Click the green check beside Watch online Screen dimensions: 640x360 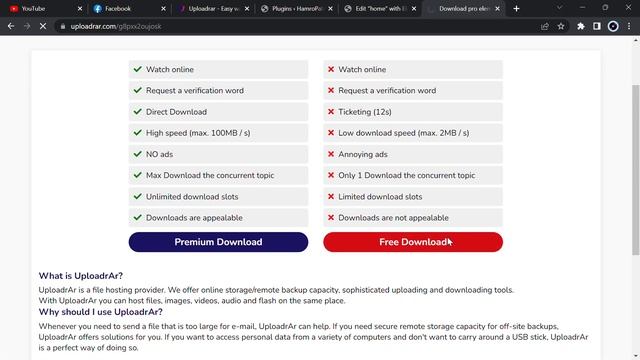(138, 69)
